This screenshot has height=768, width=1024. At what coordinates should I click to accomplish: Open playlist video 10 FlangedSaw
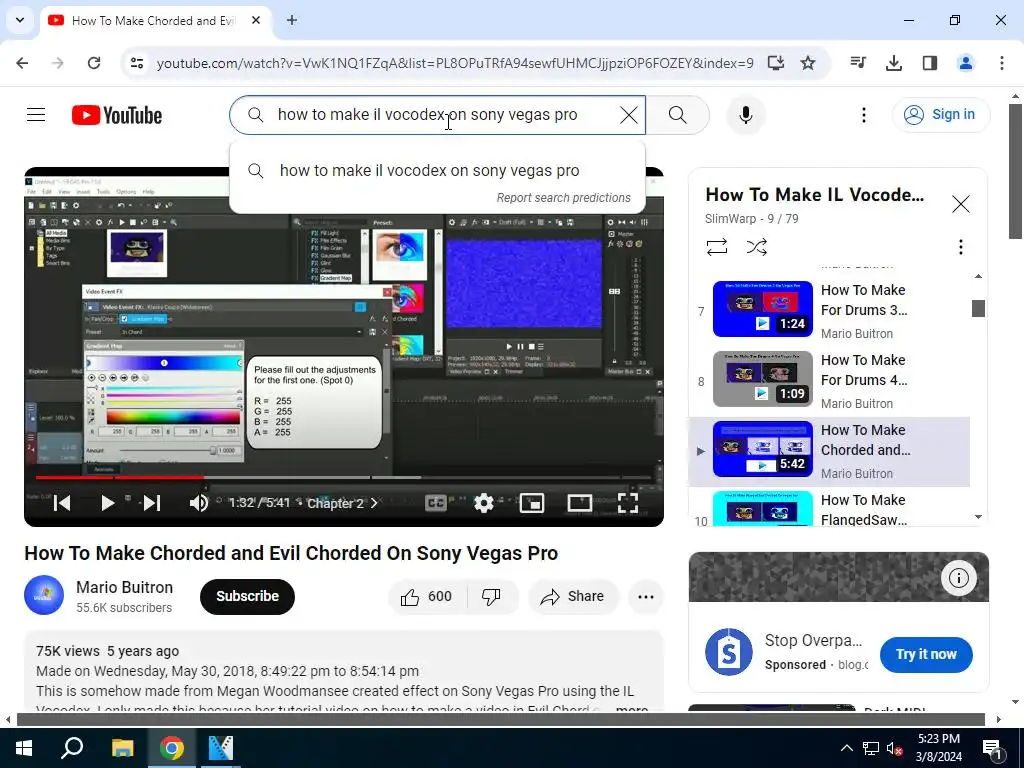pyautogui.click(x=829, y=509)
